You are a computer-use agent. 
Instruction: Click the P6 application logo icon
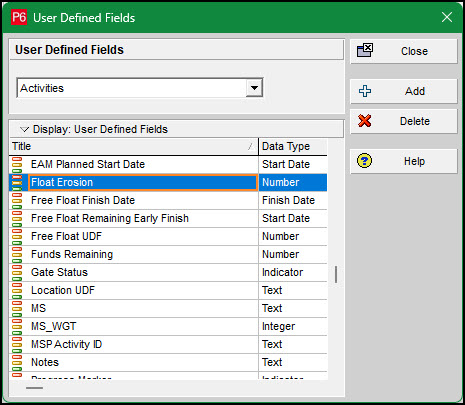[19, 17]
